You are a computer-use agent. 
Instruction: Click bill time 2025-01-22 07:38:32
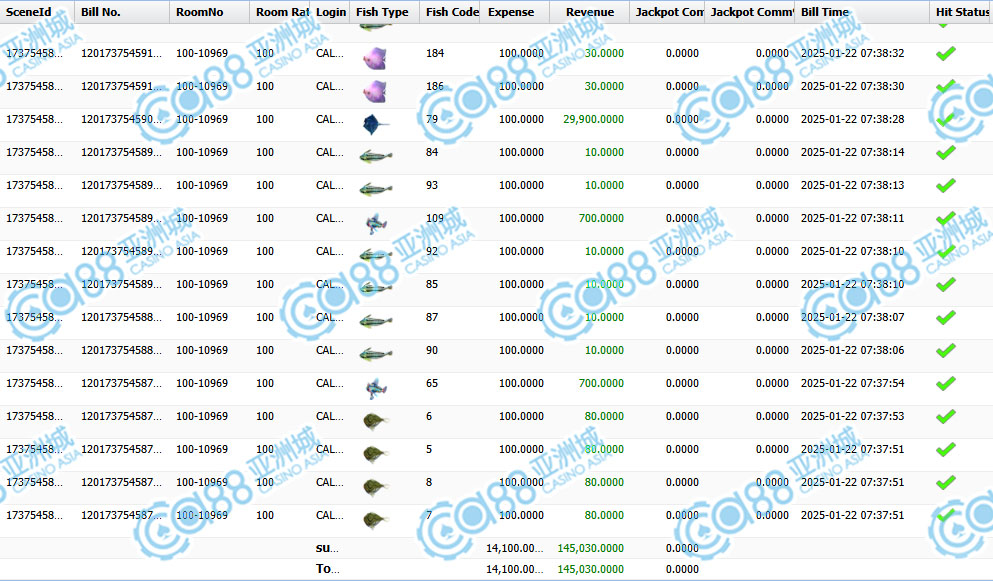[852, 53]
